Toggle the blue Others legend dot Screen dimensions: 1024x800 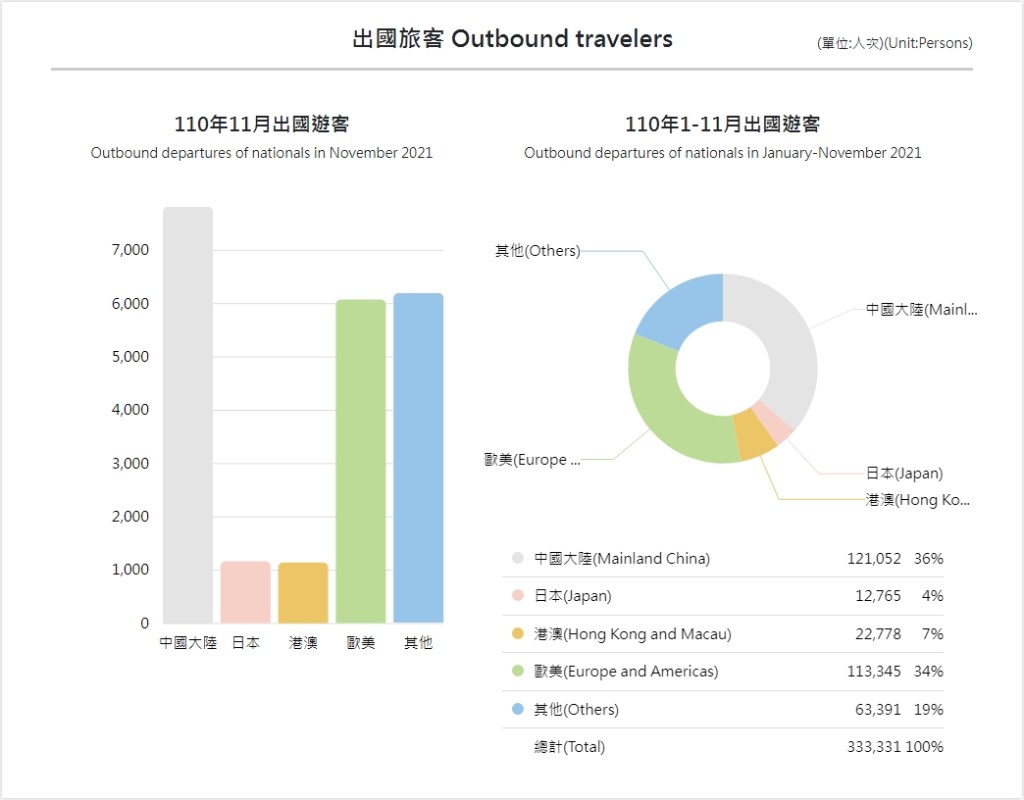point(517,709)
